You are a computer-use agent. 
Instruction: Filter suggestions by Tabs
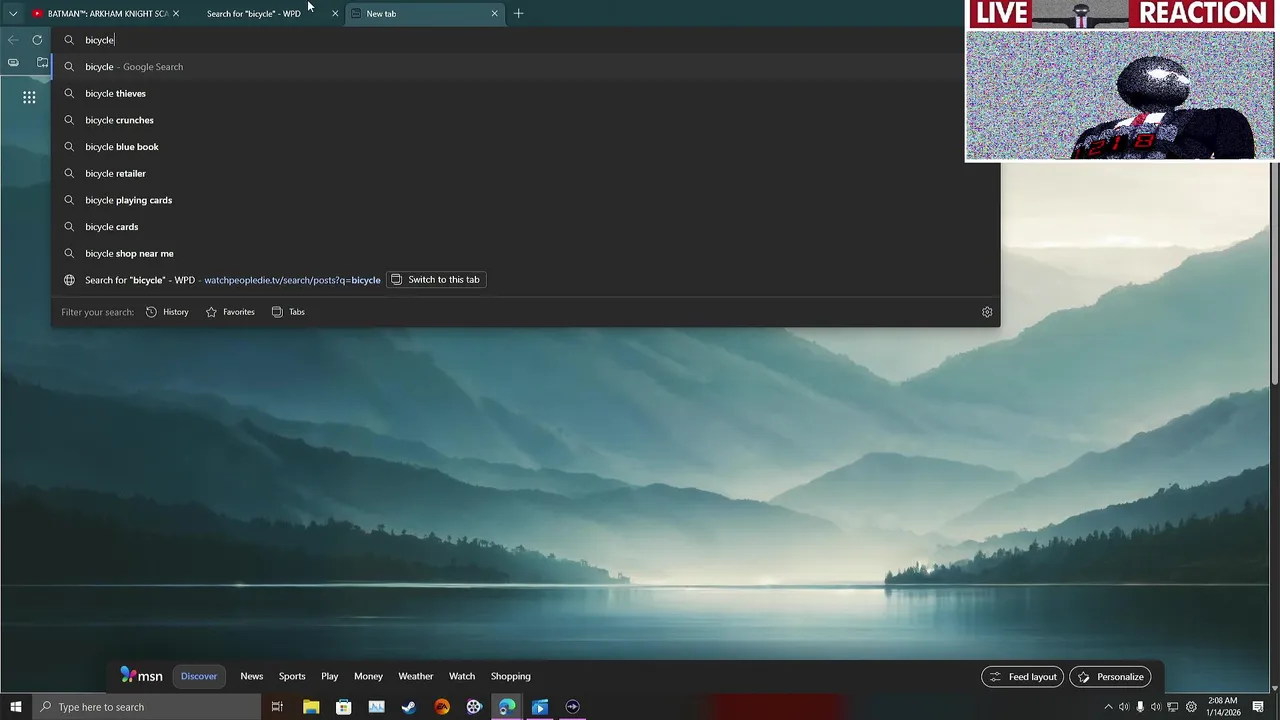click(x=288, y=312)
